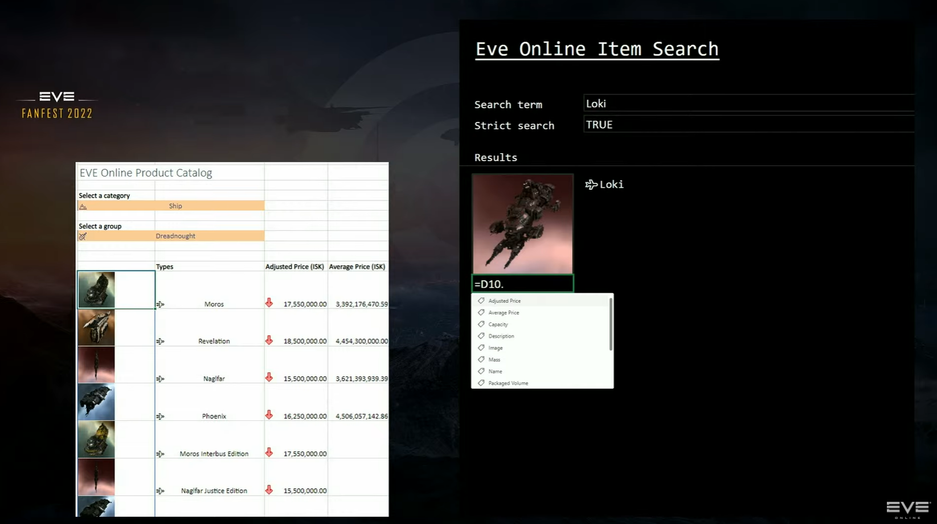Choose the Image field suggestion
The image size is (937, 524).
pyautogui.click(x=541, y=348)
